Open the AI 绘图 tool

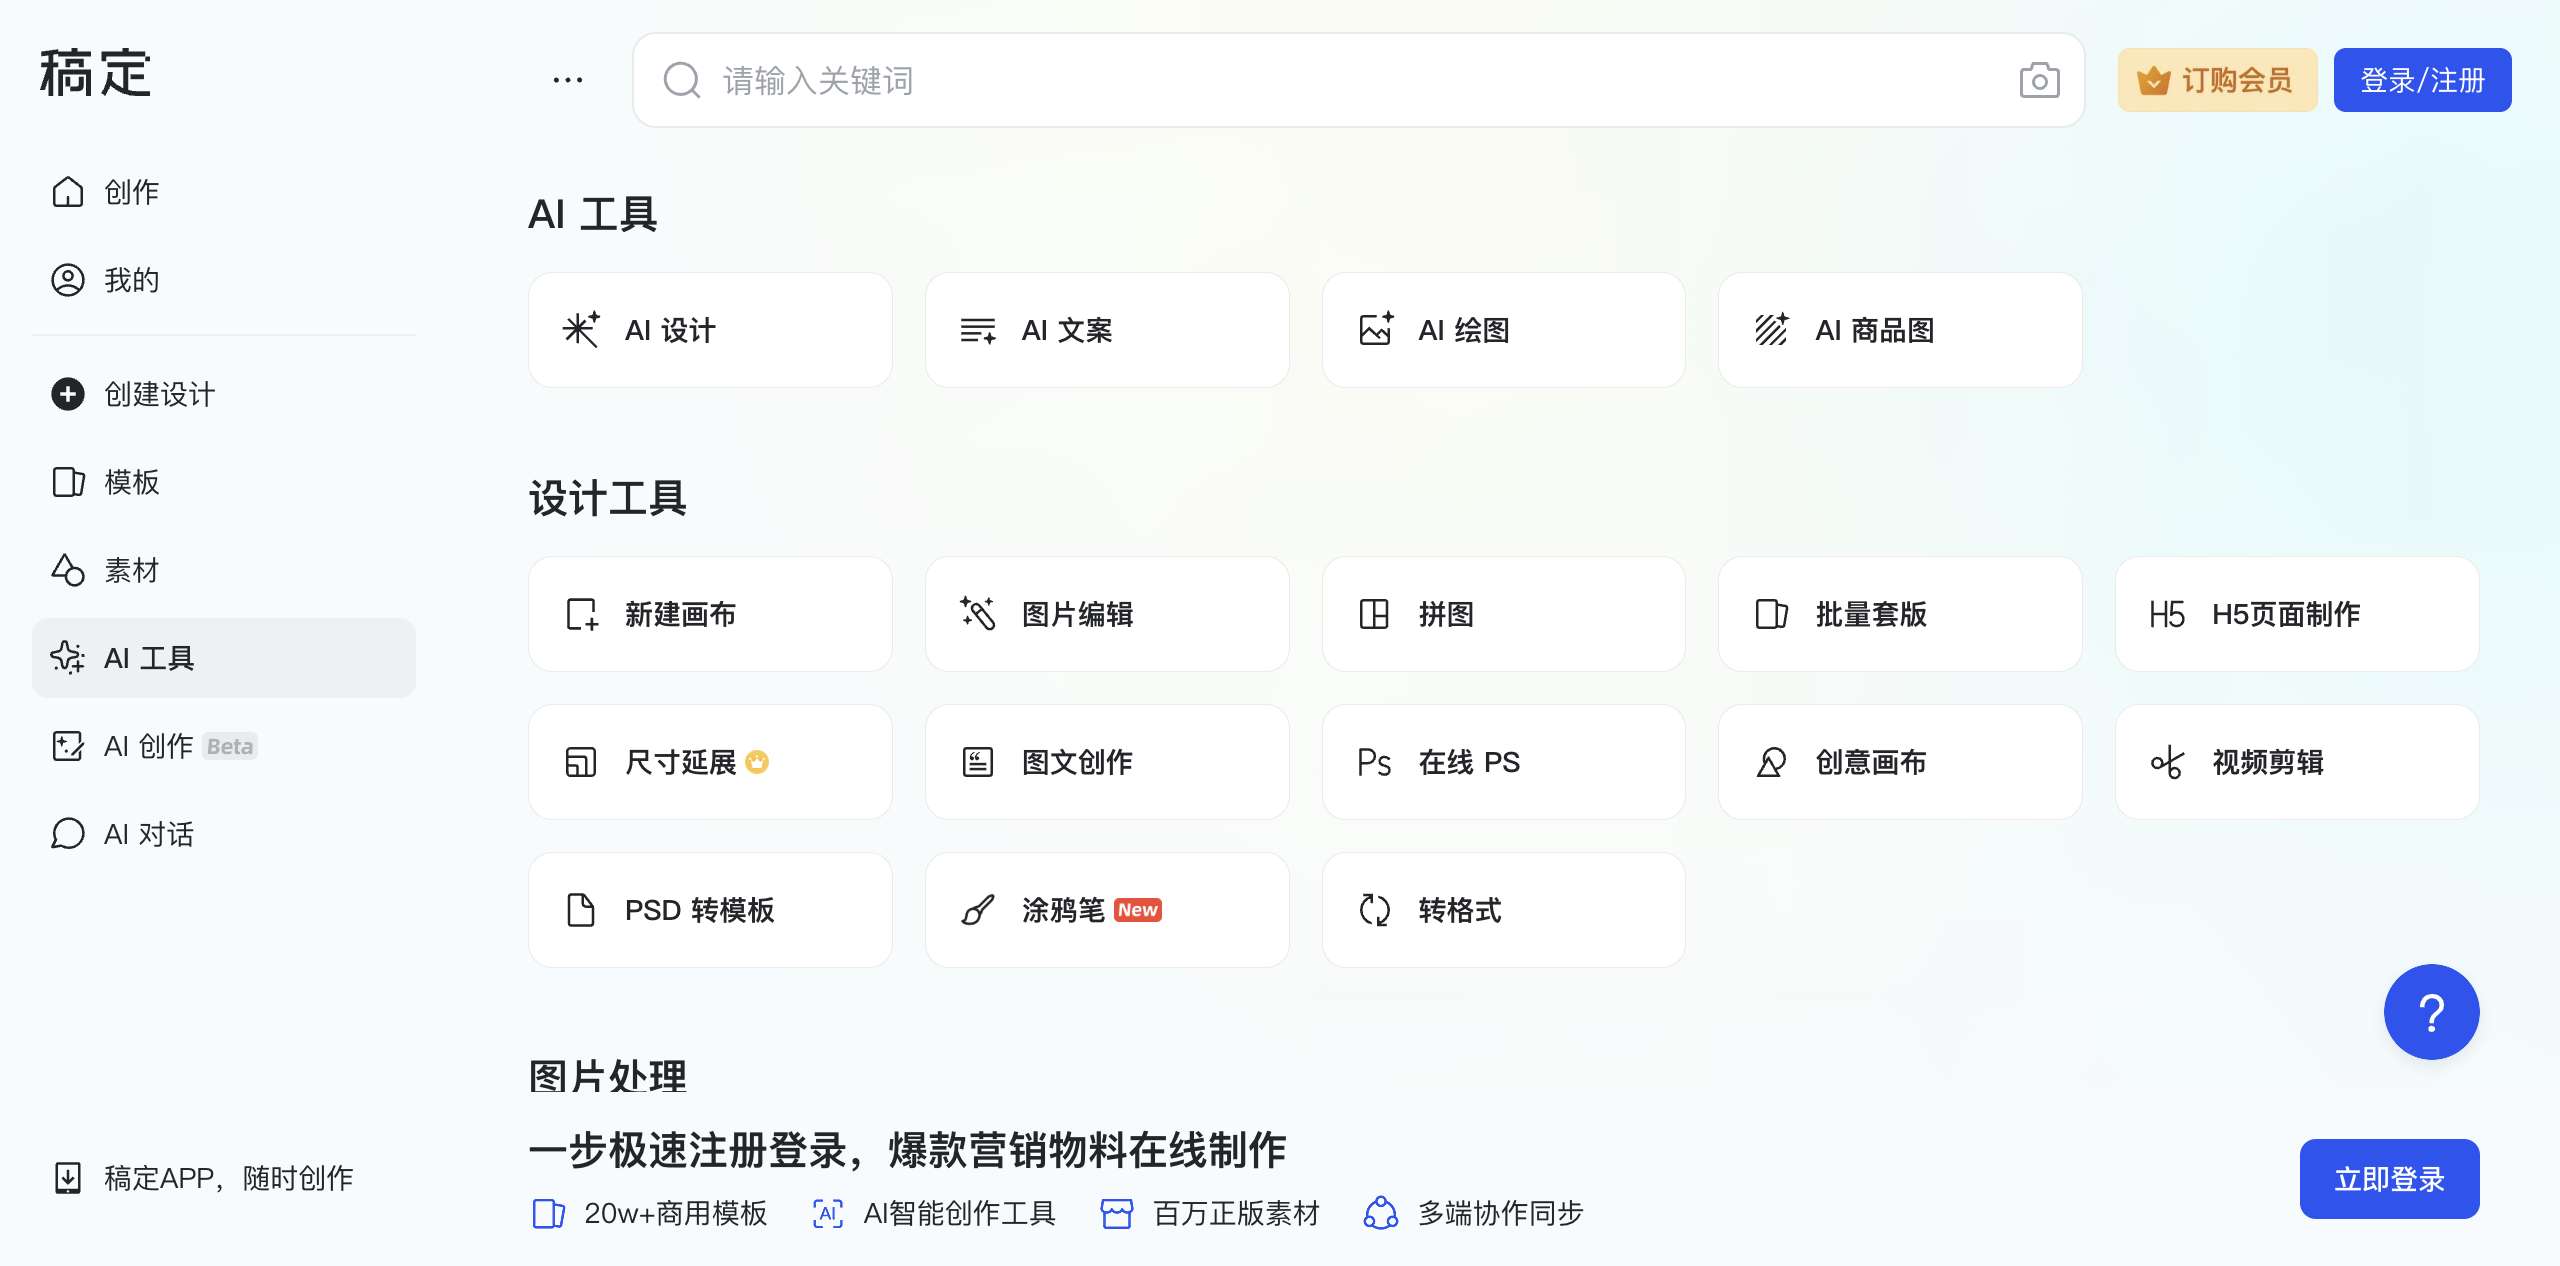coord(1503,330)
